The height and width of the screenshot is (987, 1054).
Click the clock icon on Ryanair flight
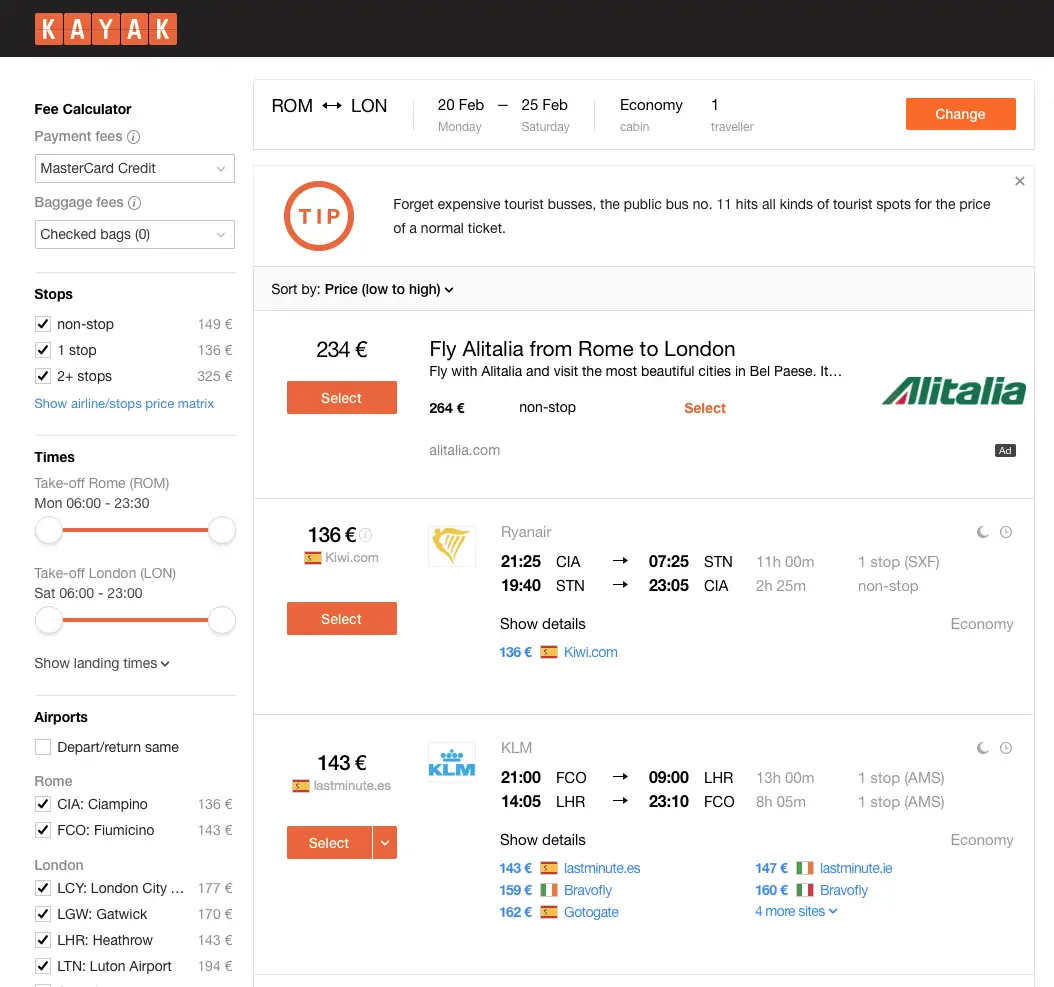pyautogui.click(x=1006, y=532)
